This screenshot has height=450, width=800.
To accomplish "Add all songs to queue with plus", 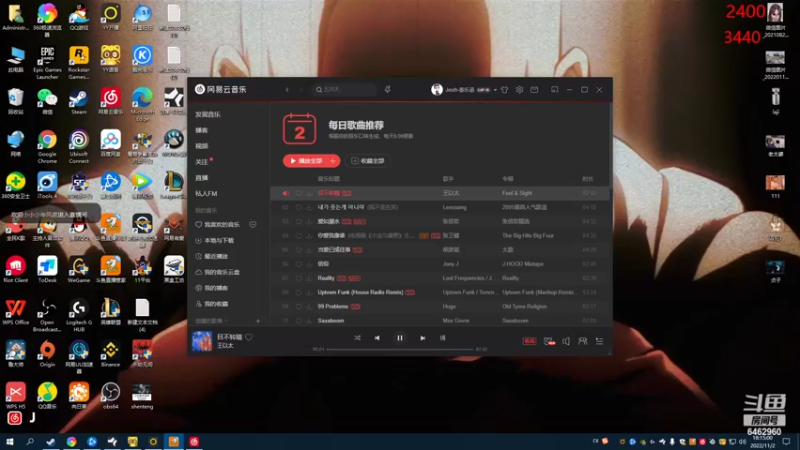I will click(x=333, y=161).
